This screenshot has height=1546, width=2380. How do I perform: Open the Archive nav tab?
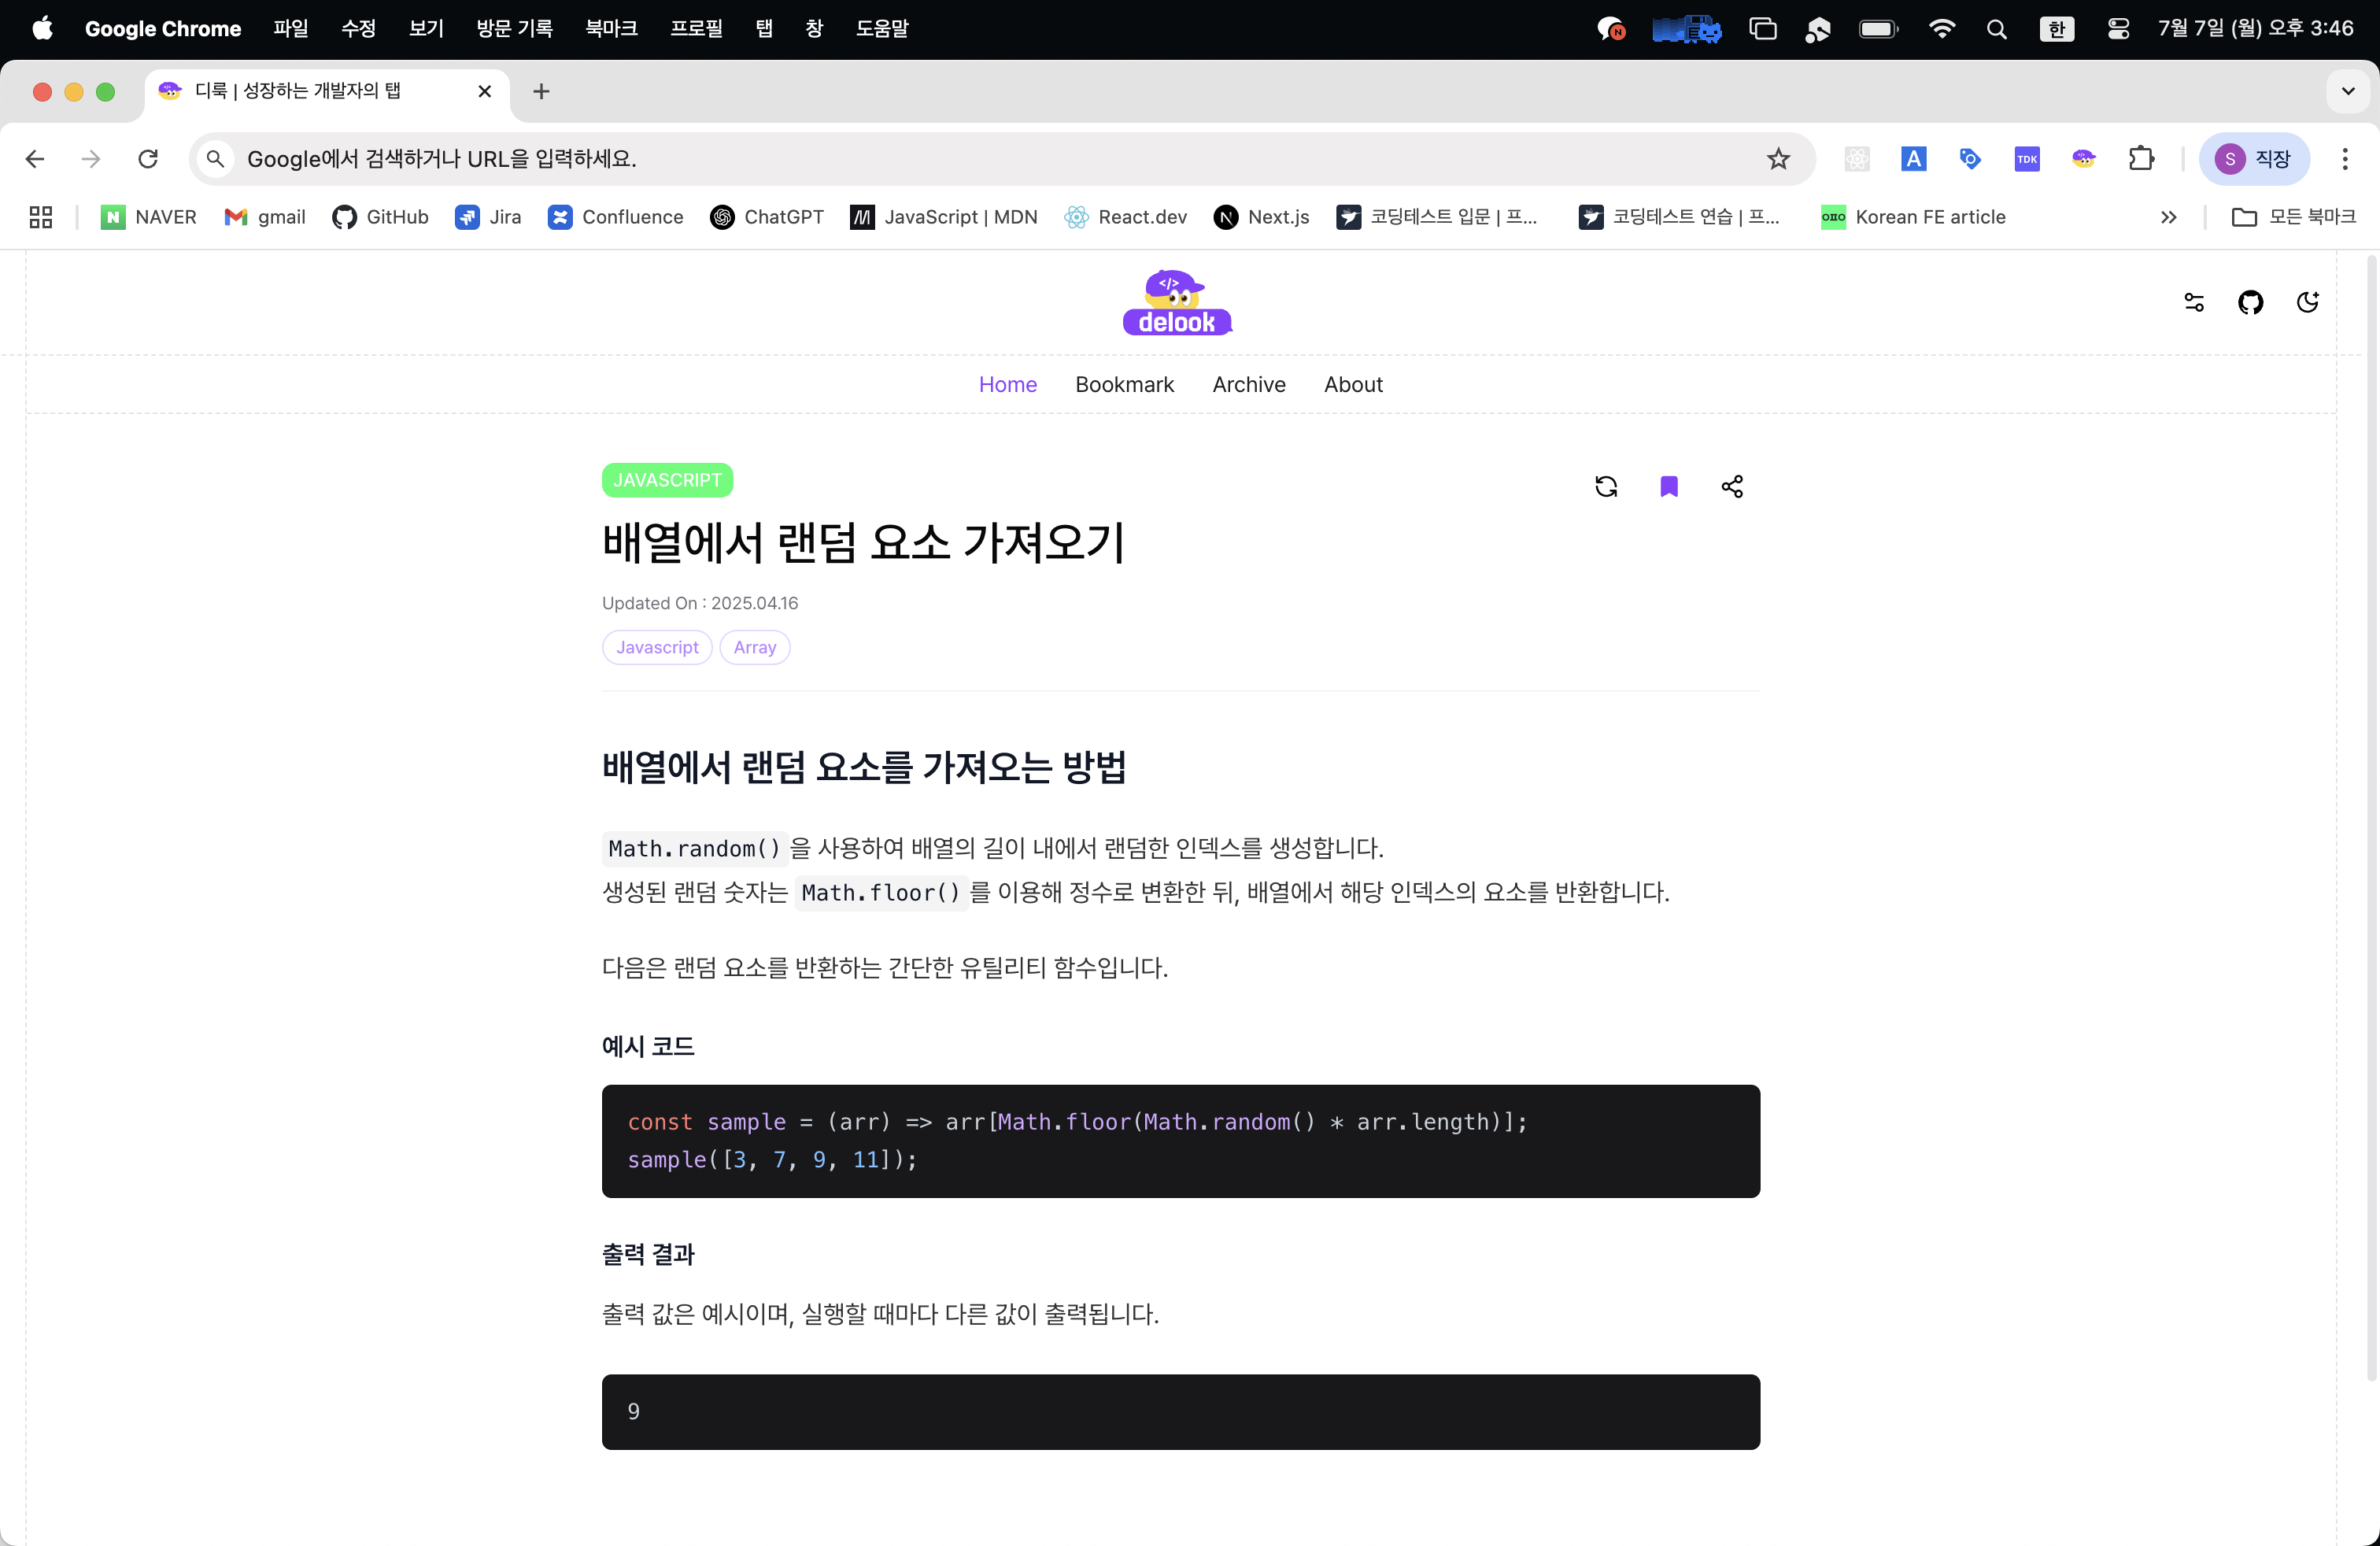[x=1248, y=384]
